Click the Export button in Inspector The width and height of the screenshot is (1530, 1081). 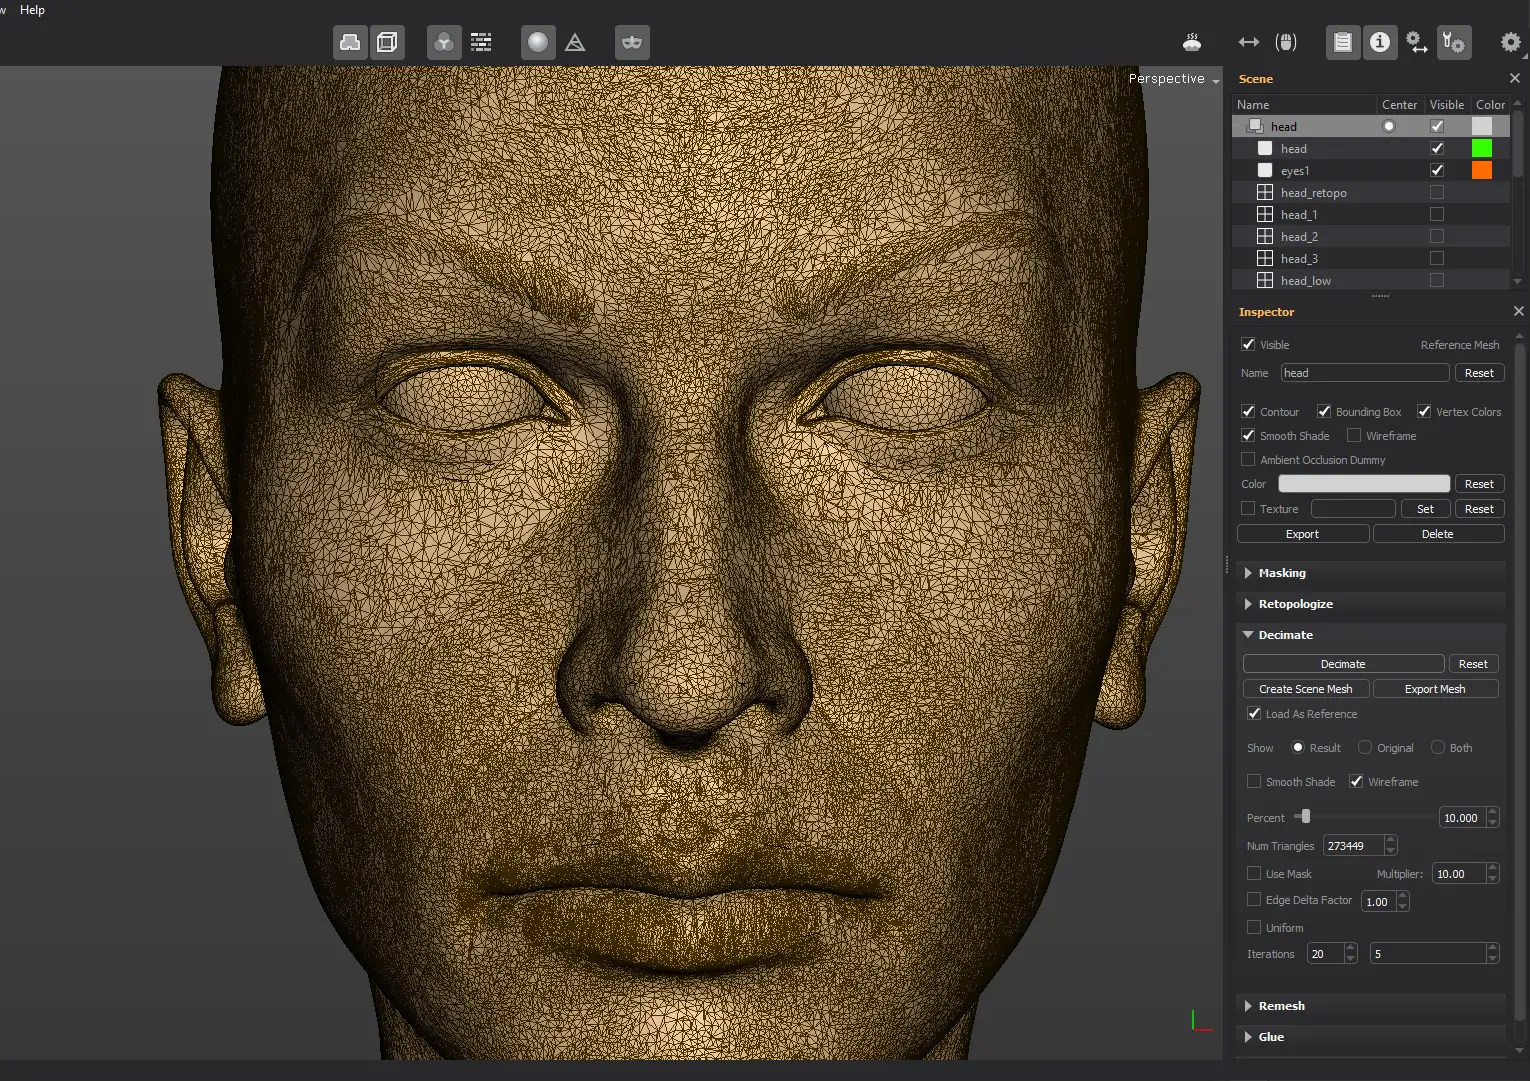(1303, 534)
